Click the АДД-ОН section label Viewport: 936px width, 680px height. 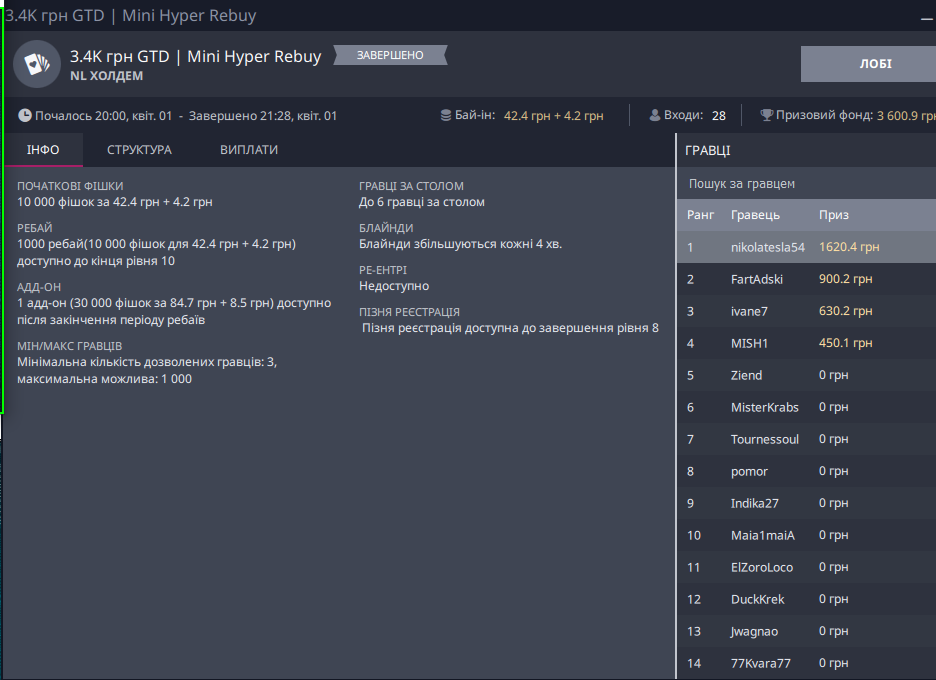click(x=39, y=287)
